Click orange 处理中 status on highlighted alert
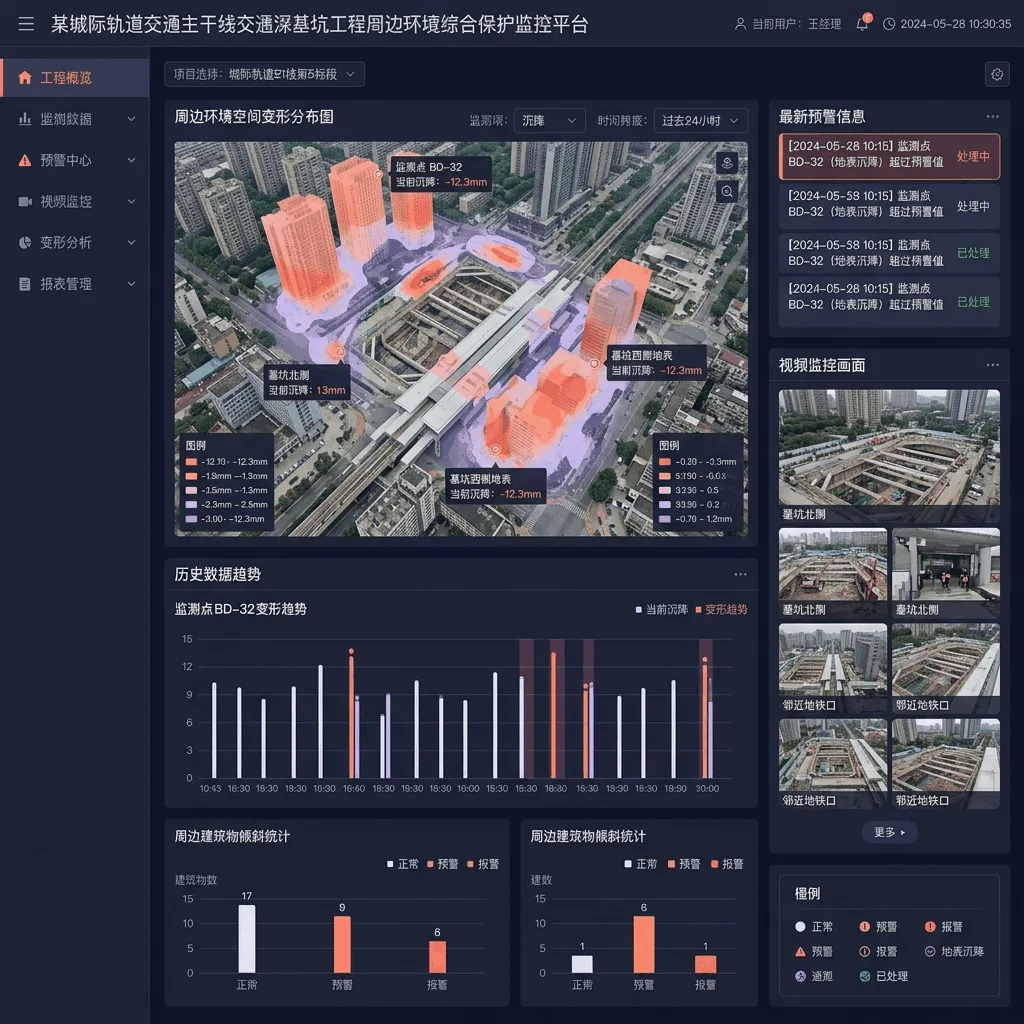The width and height of the screenshot is (1024, 1024). point(973,156)
